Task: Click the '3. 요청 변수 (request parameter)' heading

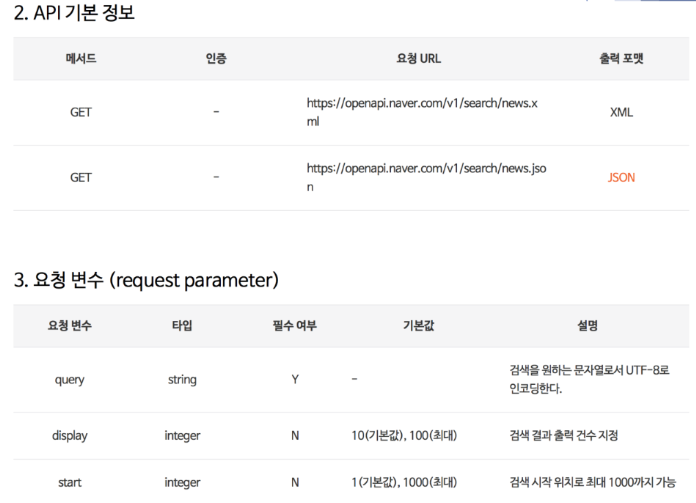Action: [146, 280]
